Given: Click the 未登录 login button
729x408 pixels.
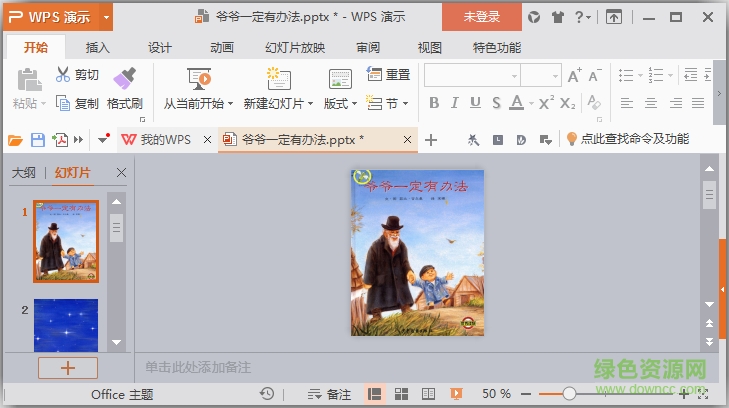Looking at the screenshot, I should pyautogui.click(x=482, y=17).
